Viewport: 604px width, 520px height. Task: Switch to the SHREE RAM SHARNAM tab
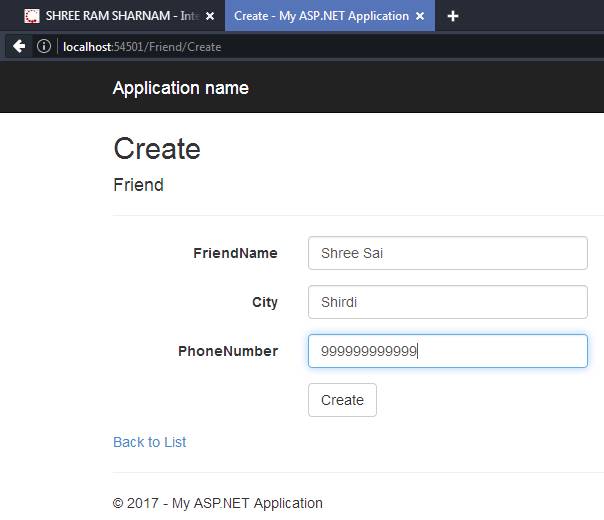pyautogui.click(x=116, y=16)
